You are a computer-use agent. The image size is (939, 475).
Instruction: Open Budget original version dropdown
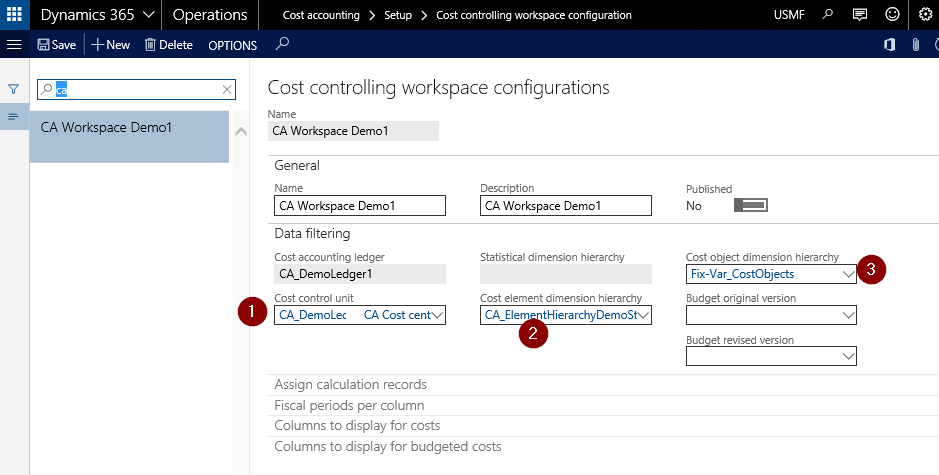point(848,316)
